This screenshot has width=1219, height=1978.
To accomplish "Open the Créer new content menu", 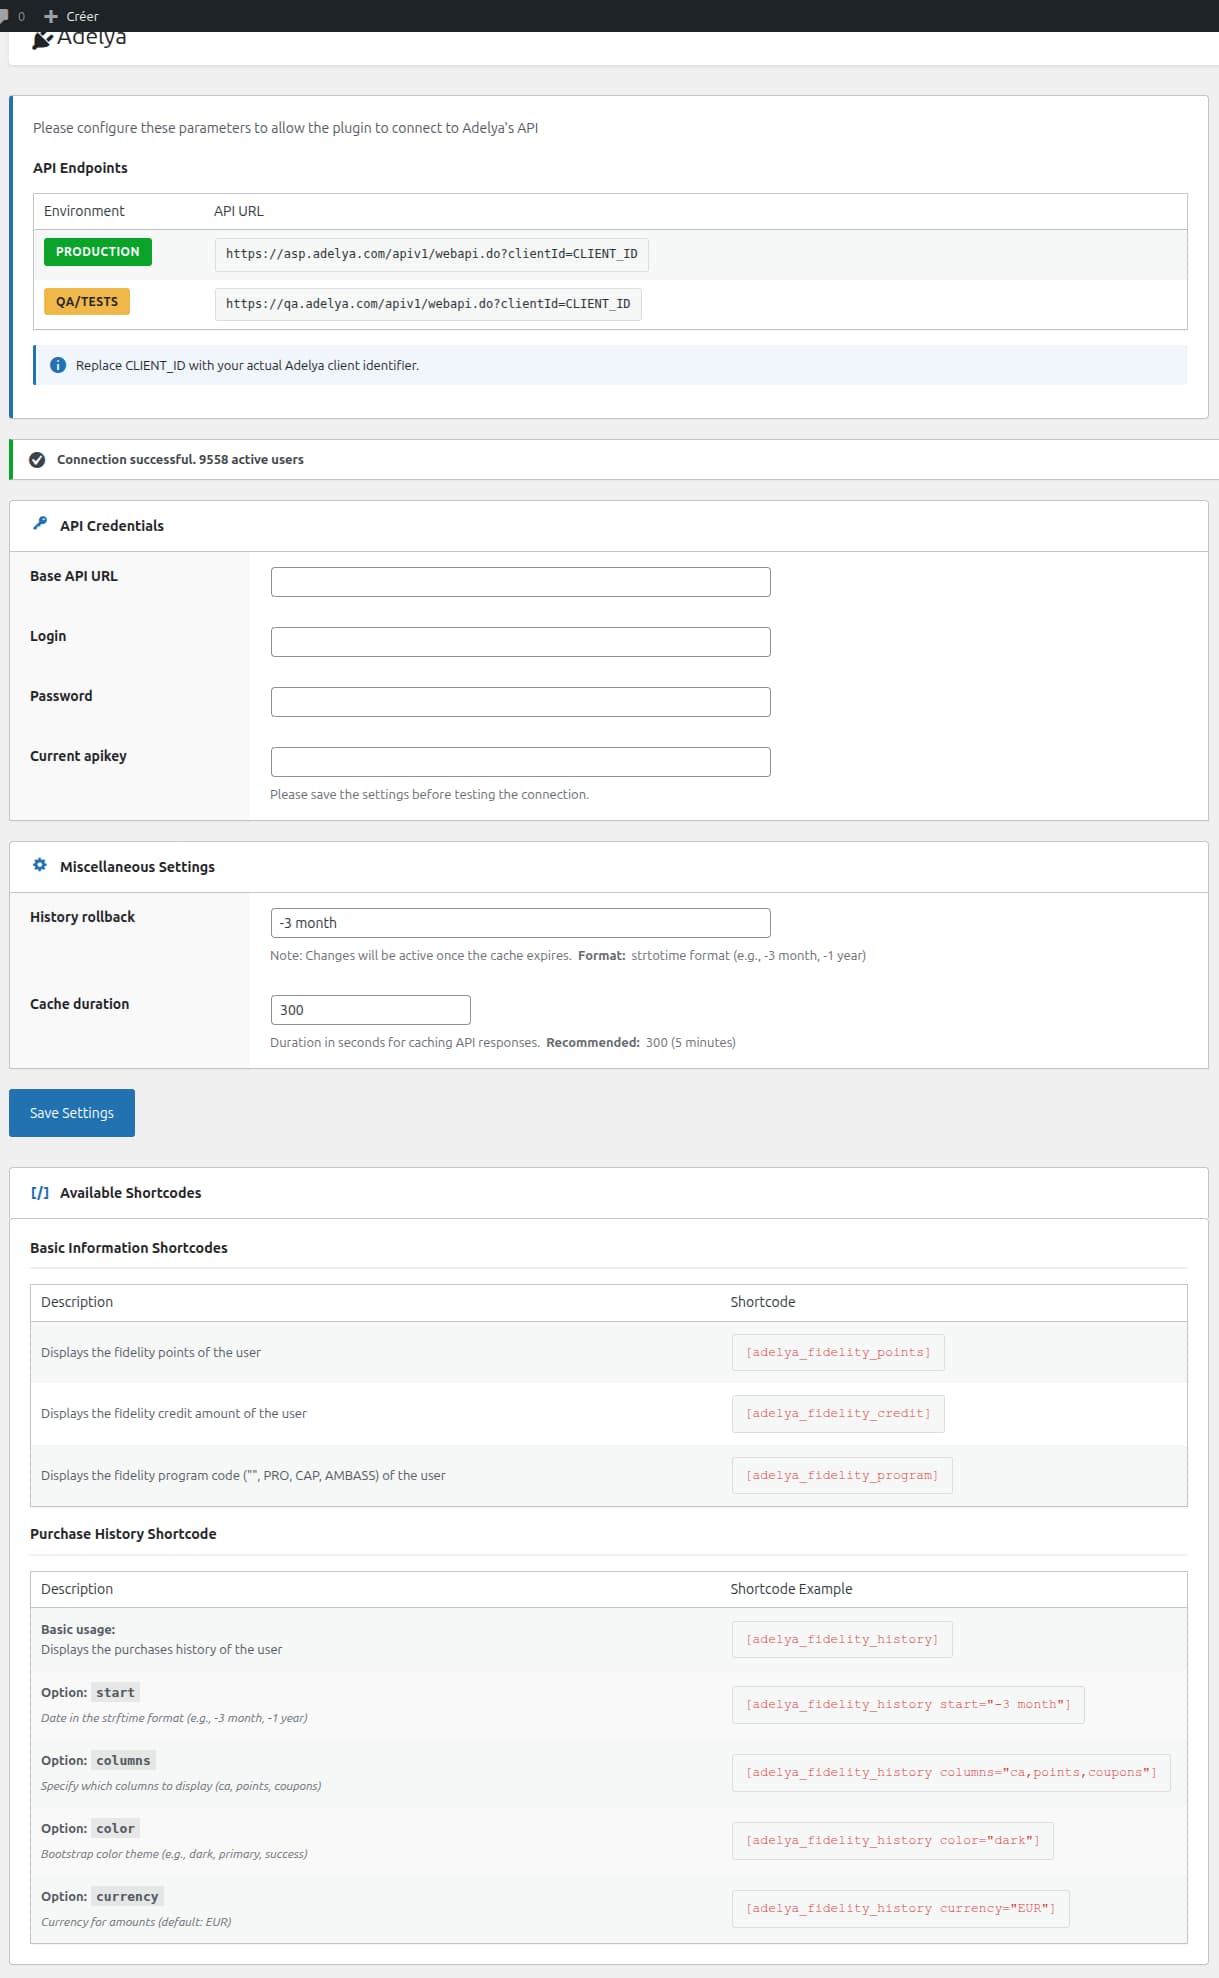I will (71, 16).
